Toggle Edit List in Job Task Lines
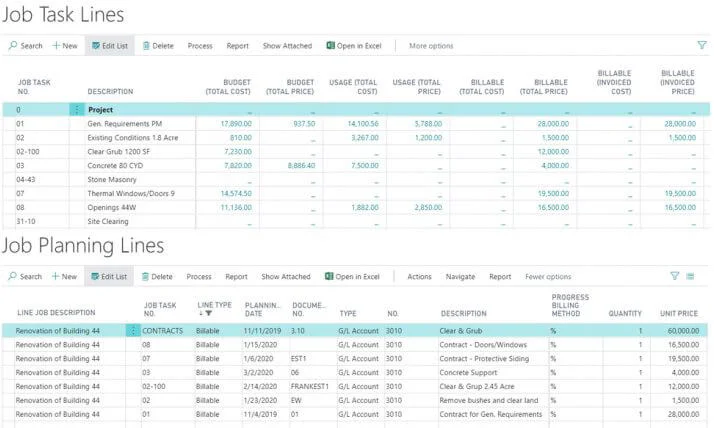This screenshot has width=714, height=428. [108, 46]
